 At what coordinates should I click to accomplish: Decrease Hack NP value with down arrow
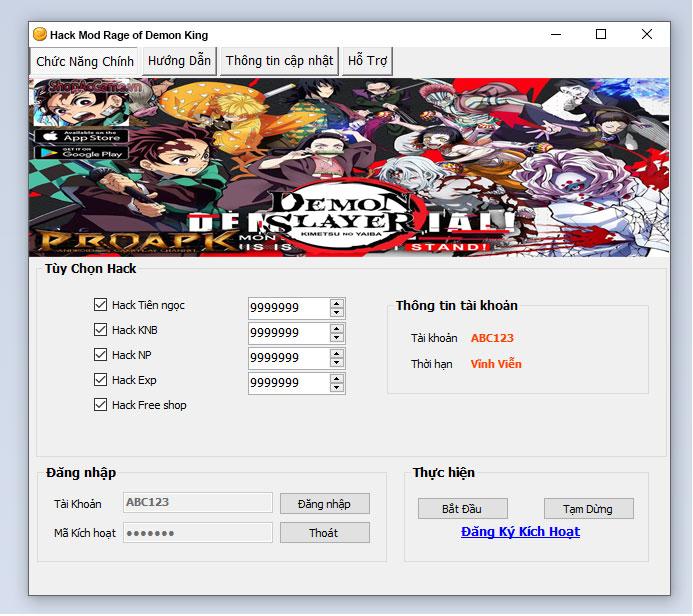point(336,363)
